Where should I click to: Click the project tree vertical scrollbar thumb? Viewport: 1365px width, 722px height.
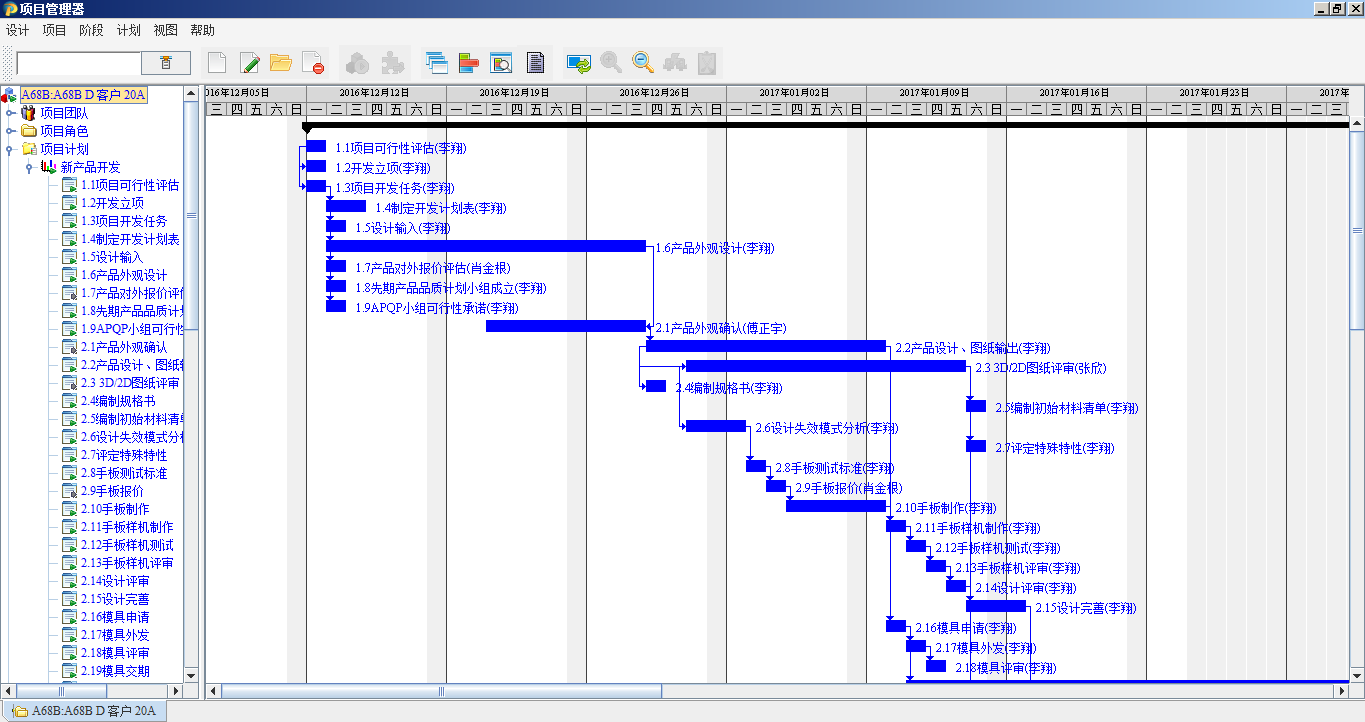pos(191,215)
